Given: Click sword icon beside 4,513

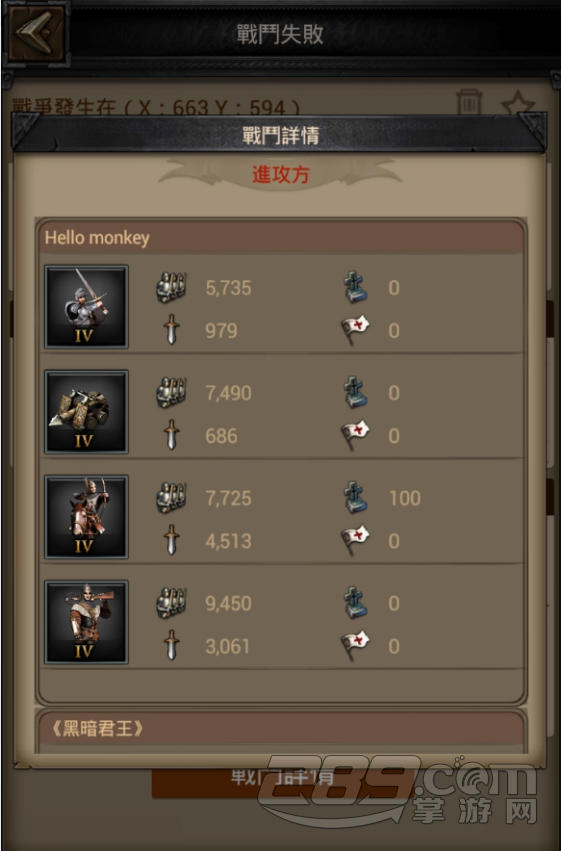Looking at the screenshot, I should [171, 539].
